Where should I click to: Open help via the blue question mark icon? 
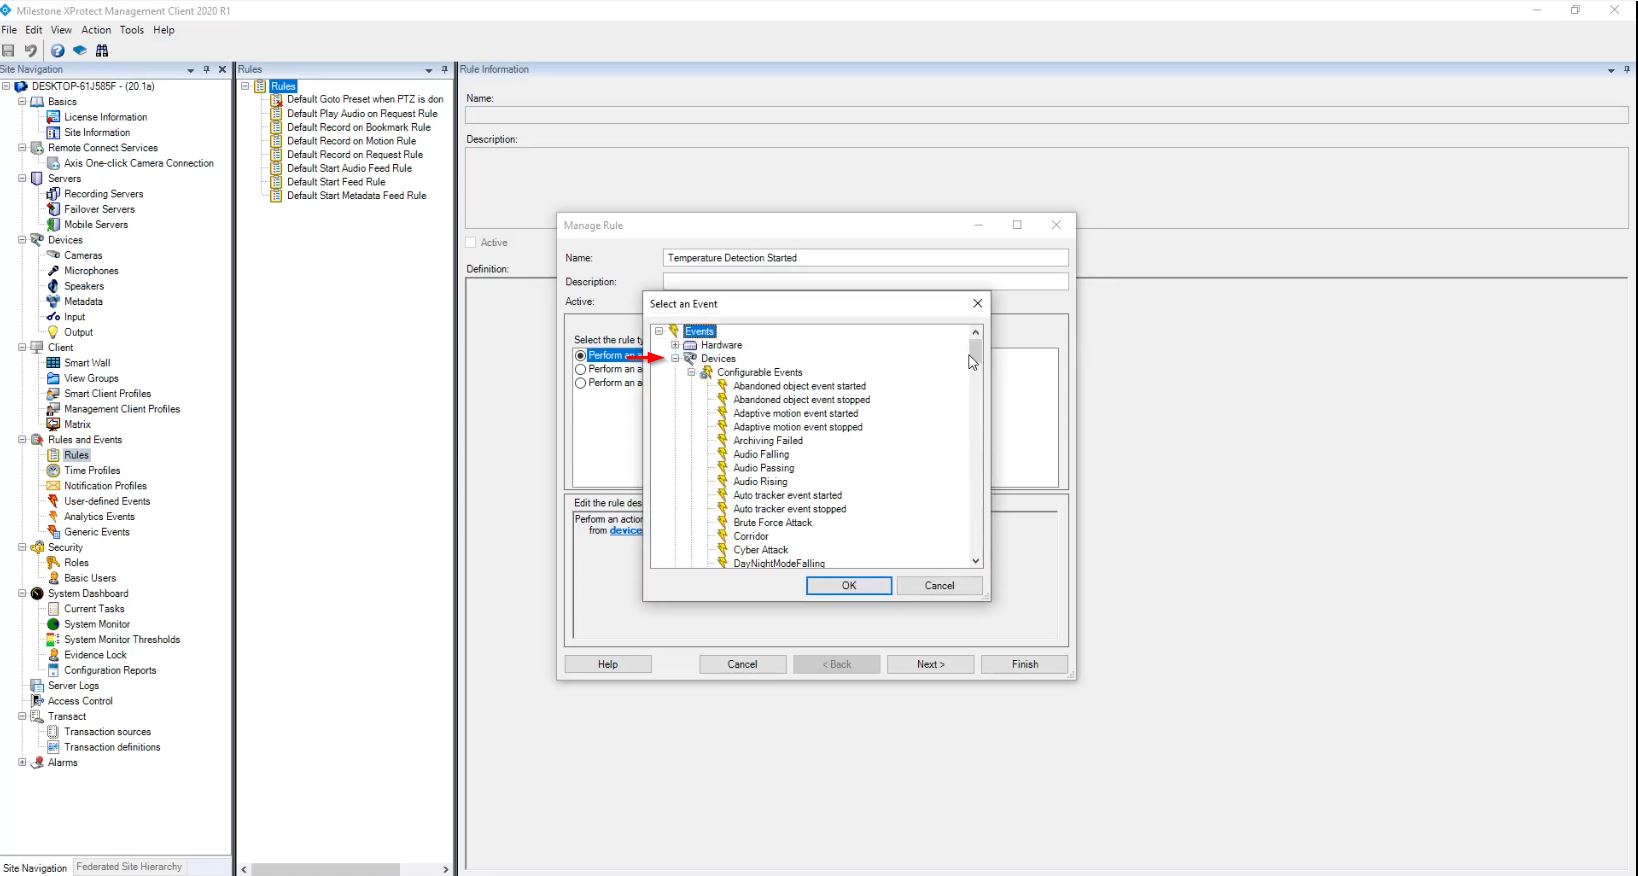pos(57,51)
